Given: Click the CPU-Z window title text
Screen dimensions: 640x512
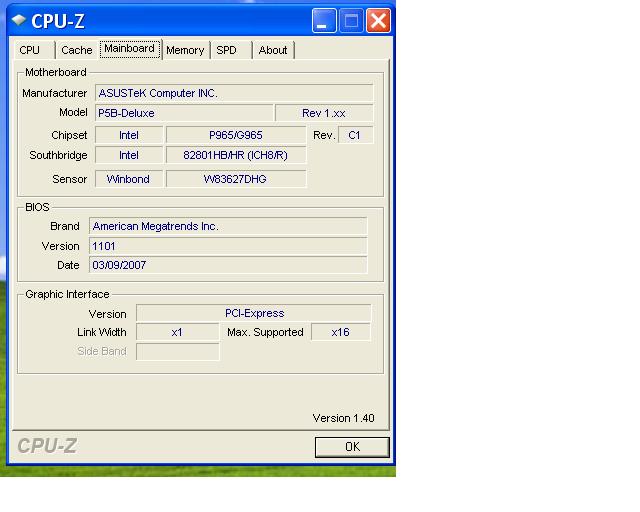Looking at the screenshot, I should coord(58,21).
